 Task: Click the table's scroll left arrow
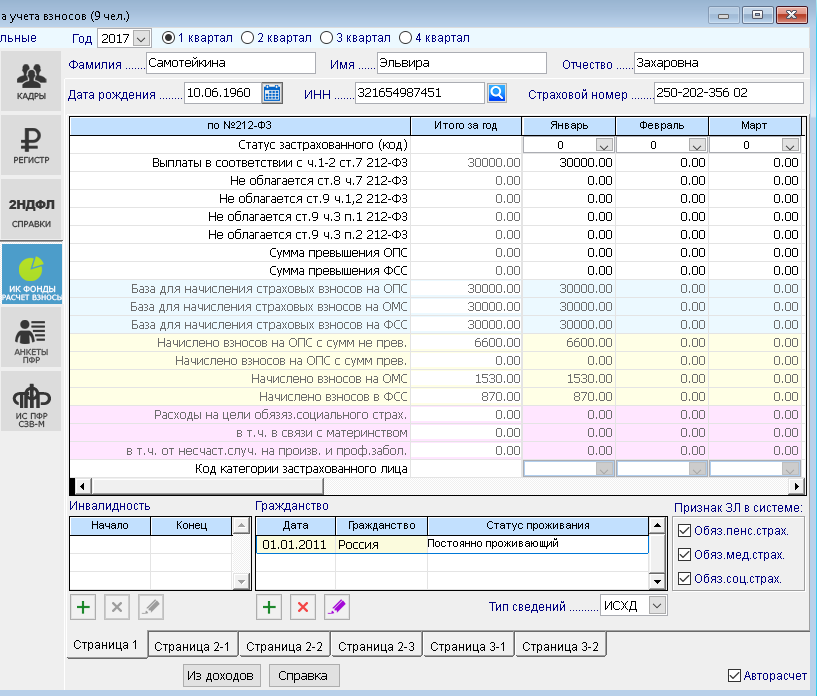82,487
